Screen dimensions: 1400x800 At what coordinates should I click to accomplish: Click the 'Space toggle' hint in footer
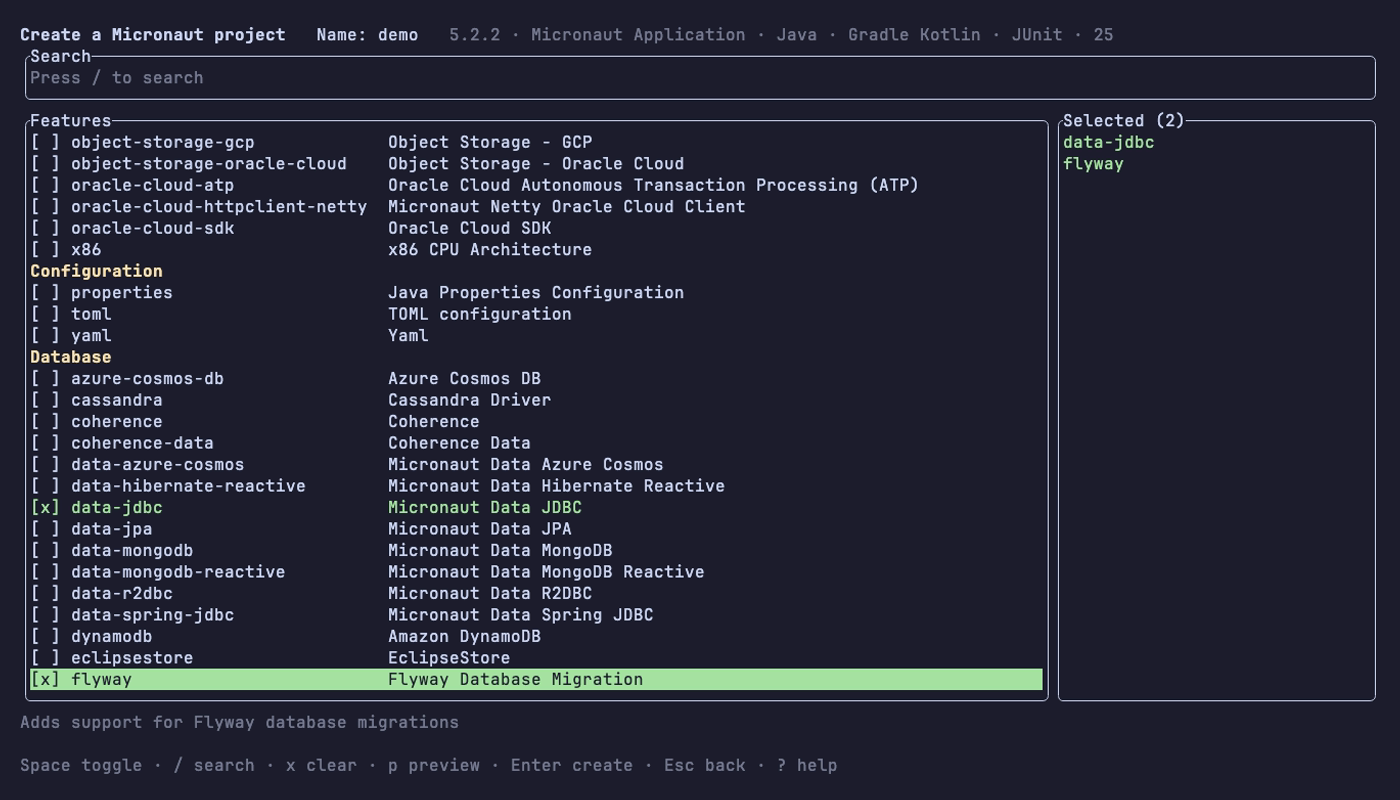(81, 765)
